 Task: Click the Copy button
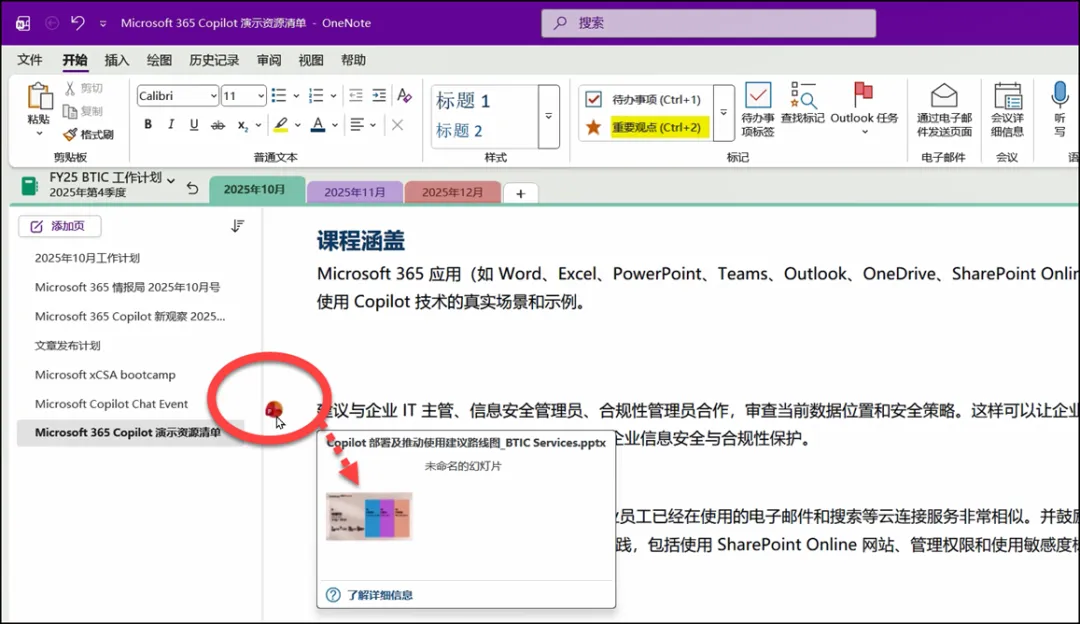click(x=83, y=111)
